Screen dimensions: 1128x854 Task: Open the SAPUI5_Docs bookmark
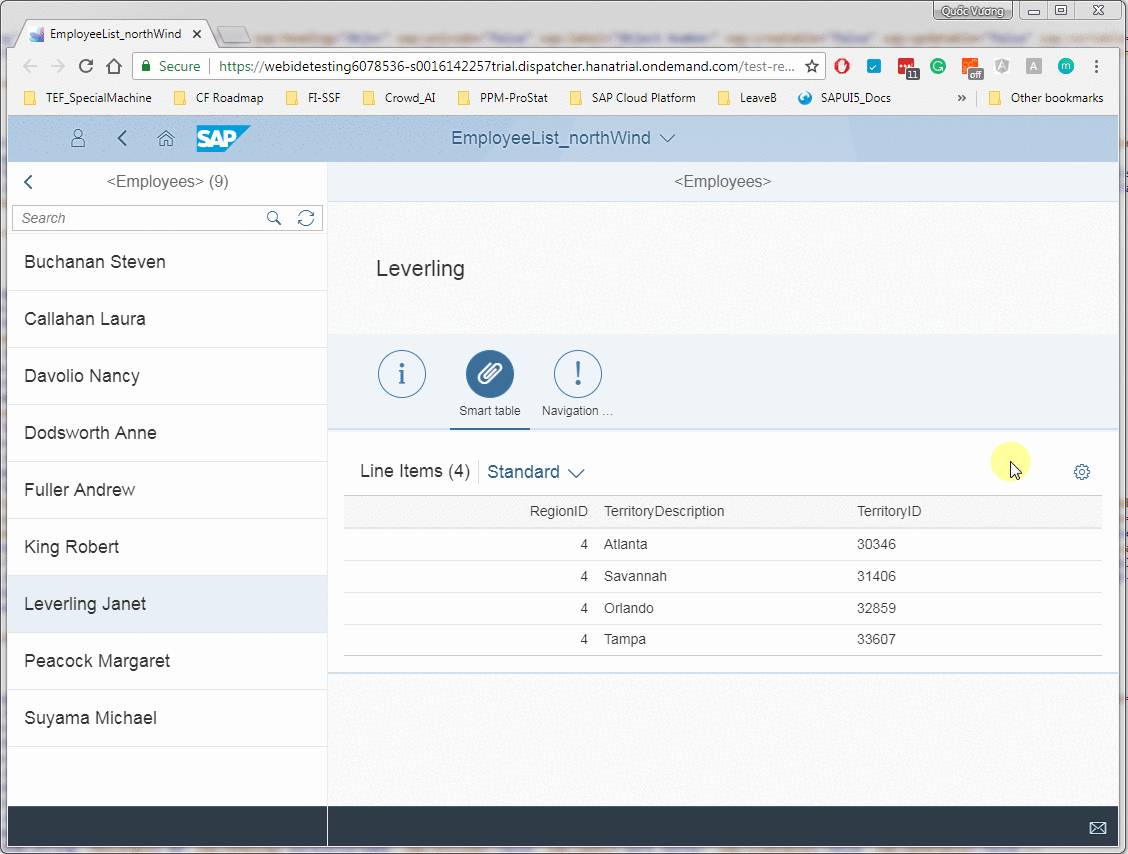point(855,98)
